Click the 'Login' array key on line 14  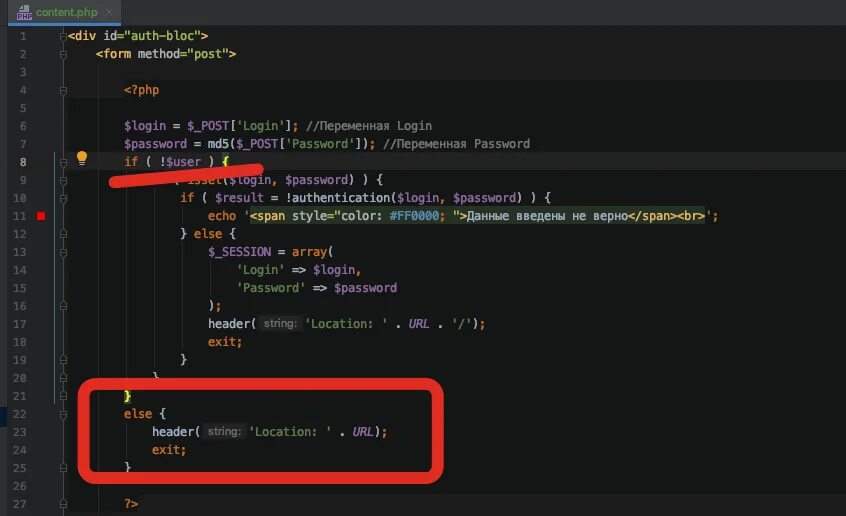[260, 270]
